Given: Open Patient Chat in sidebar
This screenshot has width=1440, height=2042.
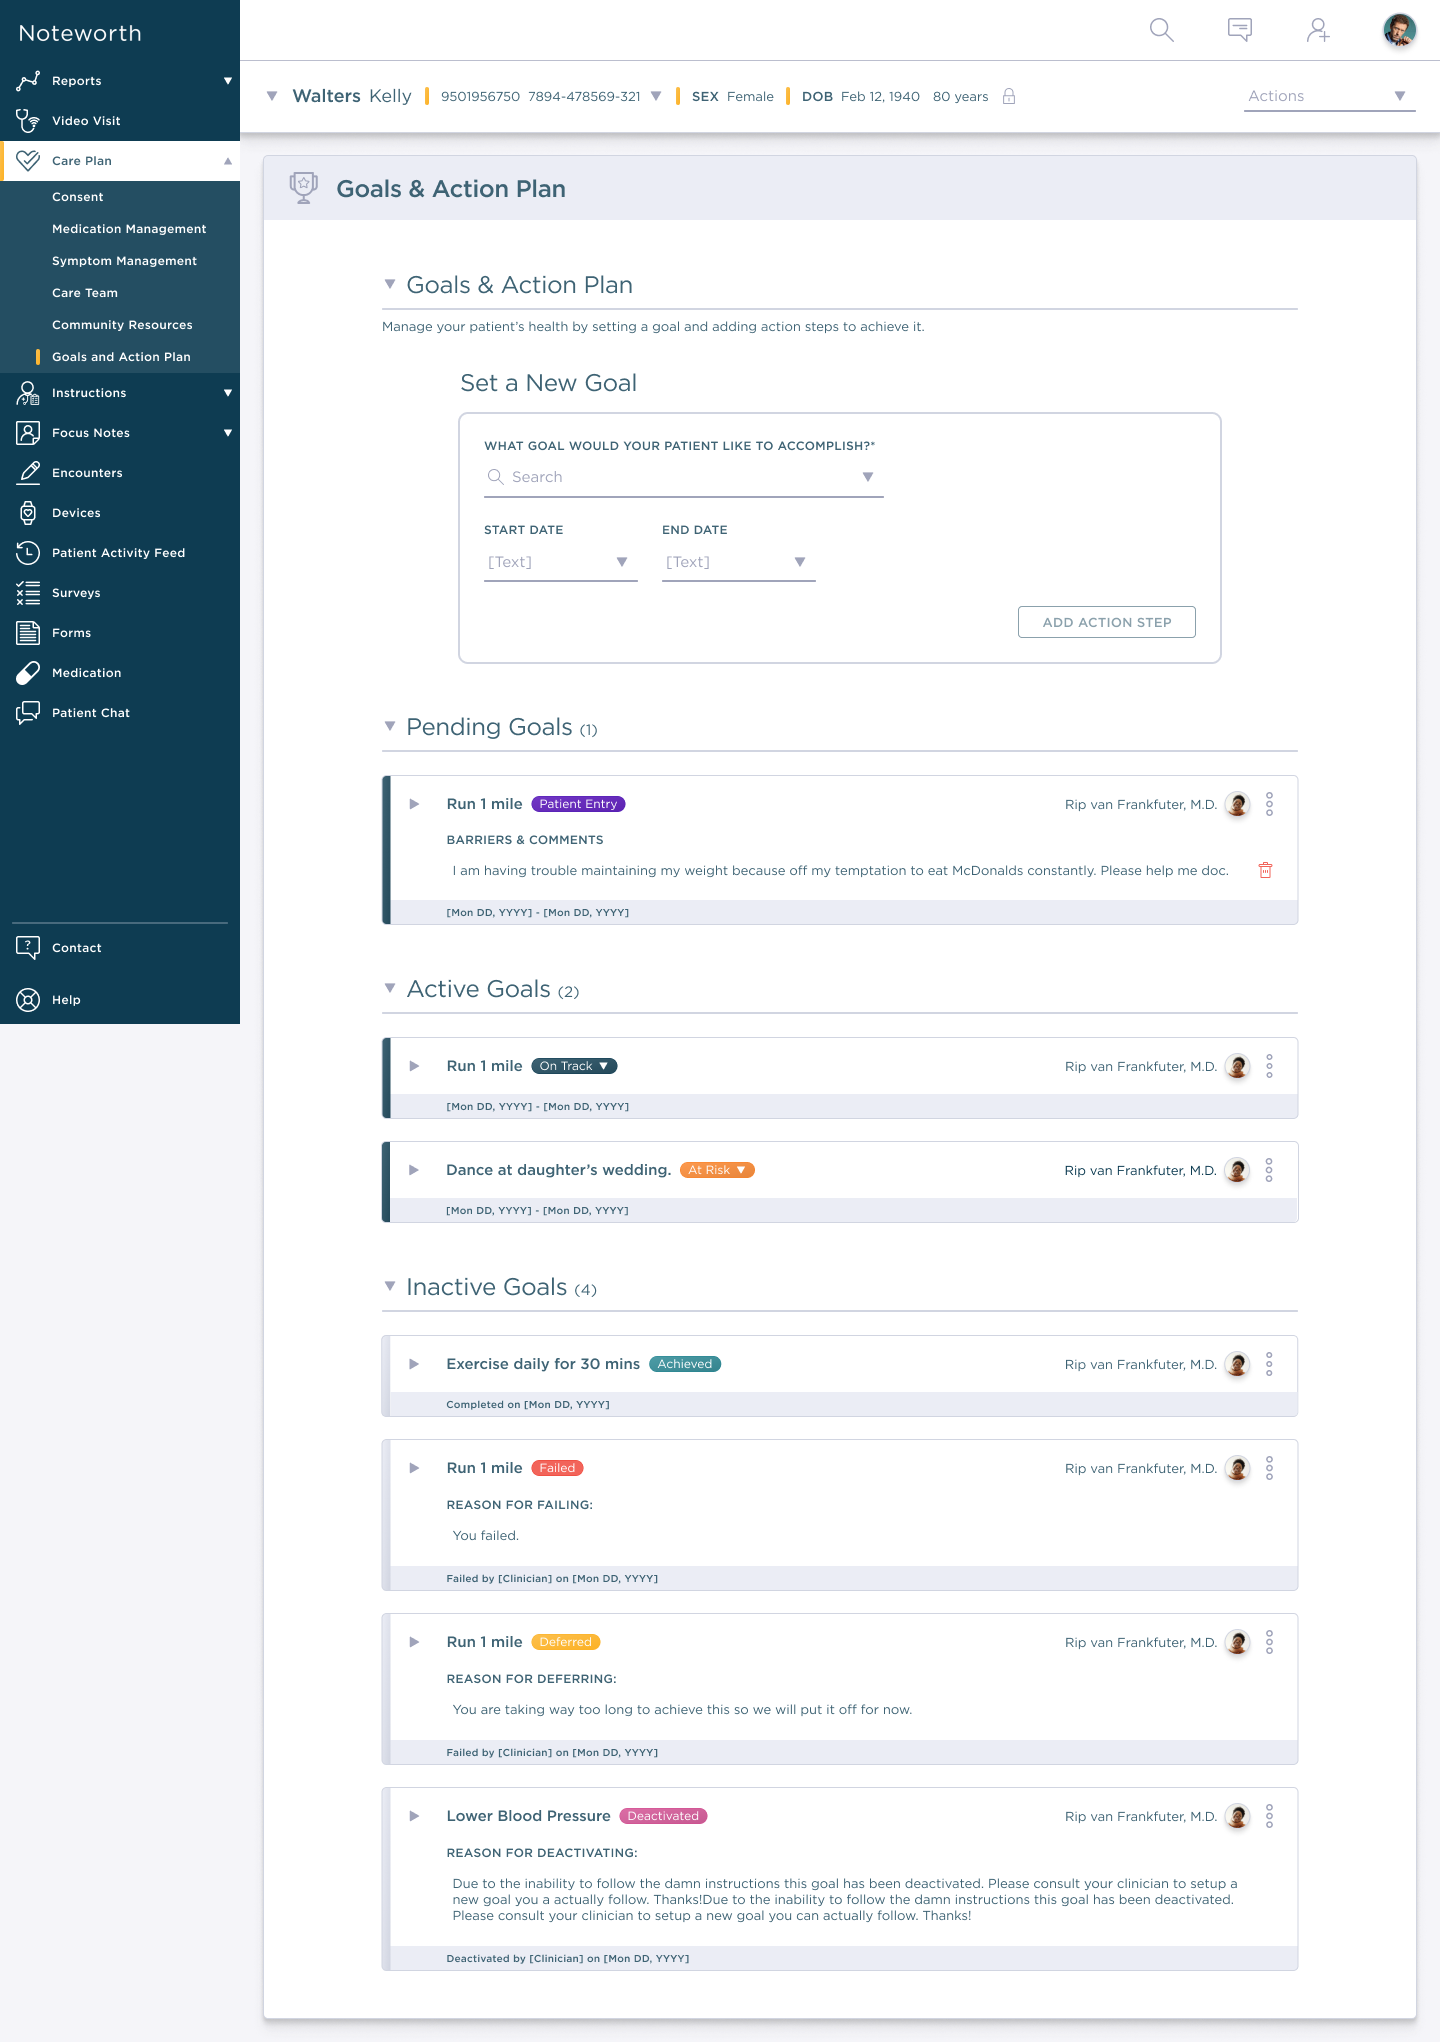Looking at the screenshot, I should point(90,713).
